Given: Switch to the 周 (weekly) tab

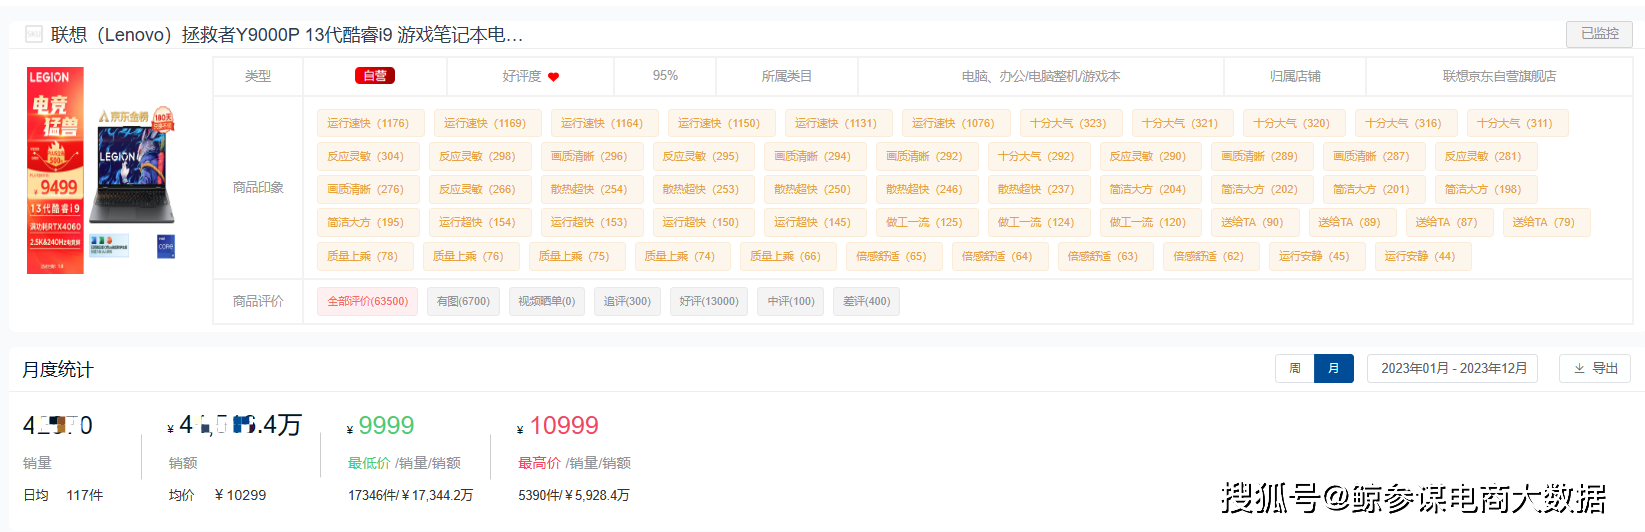Looking at the screenshot, I should tap(1294, 369).
